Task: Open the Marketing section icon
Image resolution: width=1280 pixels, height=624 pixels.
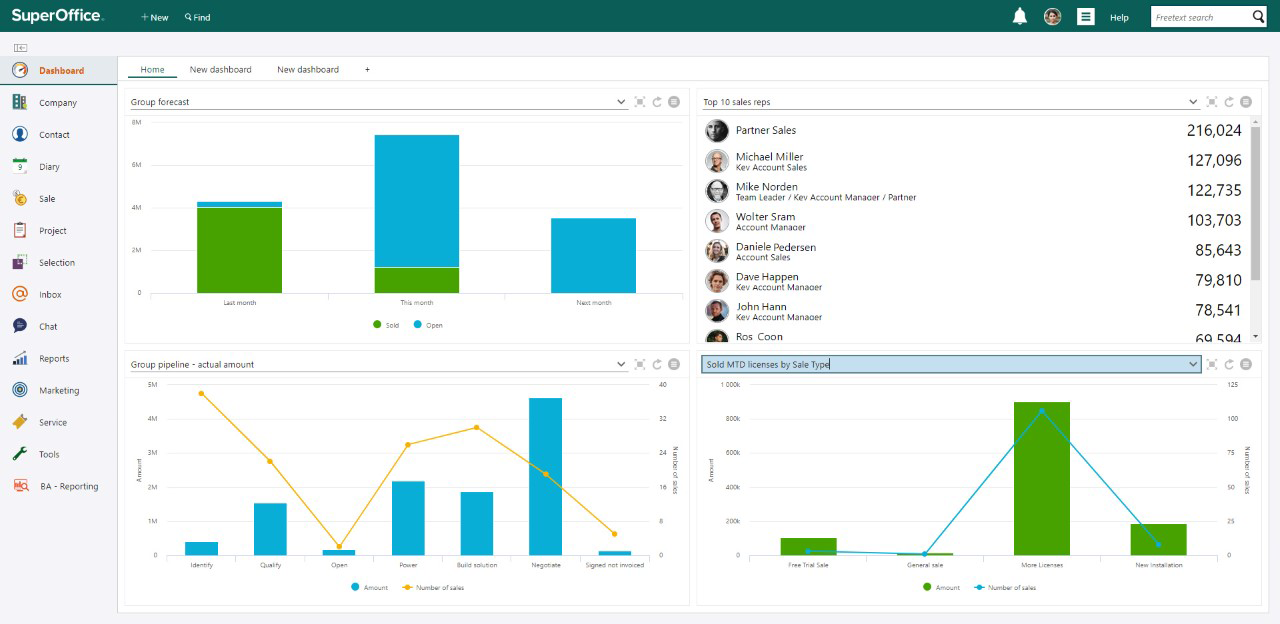Action: pyautogui.click(x=20, y=390)
